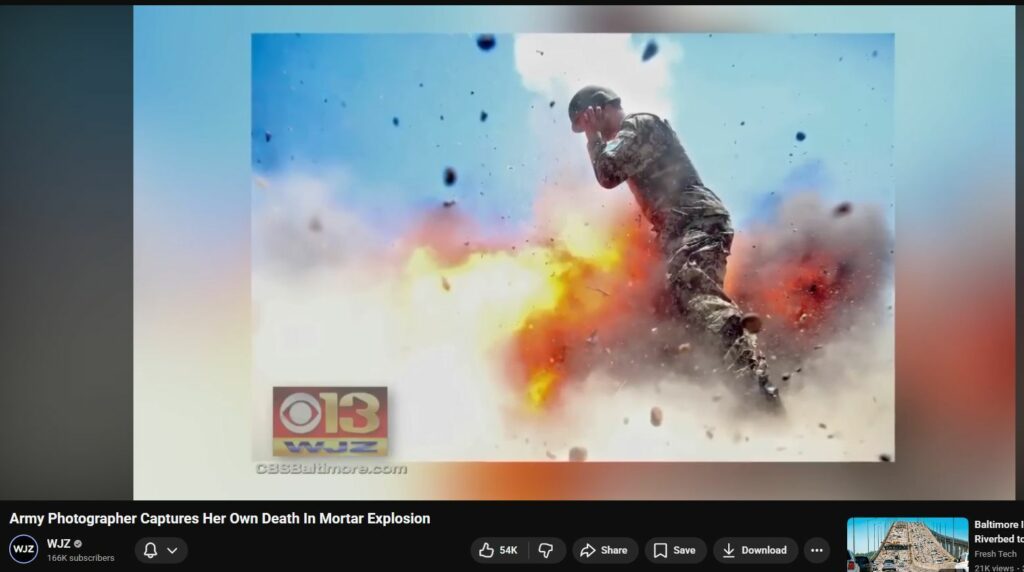Screen dimensions: 1024x572
Task: Open the recommended bridge traffic video thumbnail
Action: (907, 544)
